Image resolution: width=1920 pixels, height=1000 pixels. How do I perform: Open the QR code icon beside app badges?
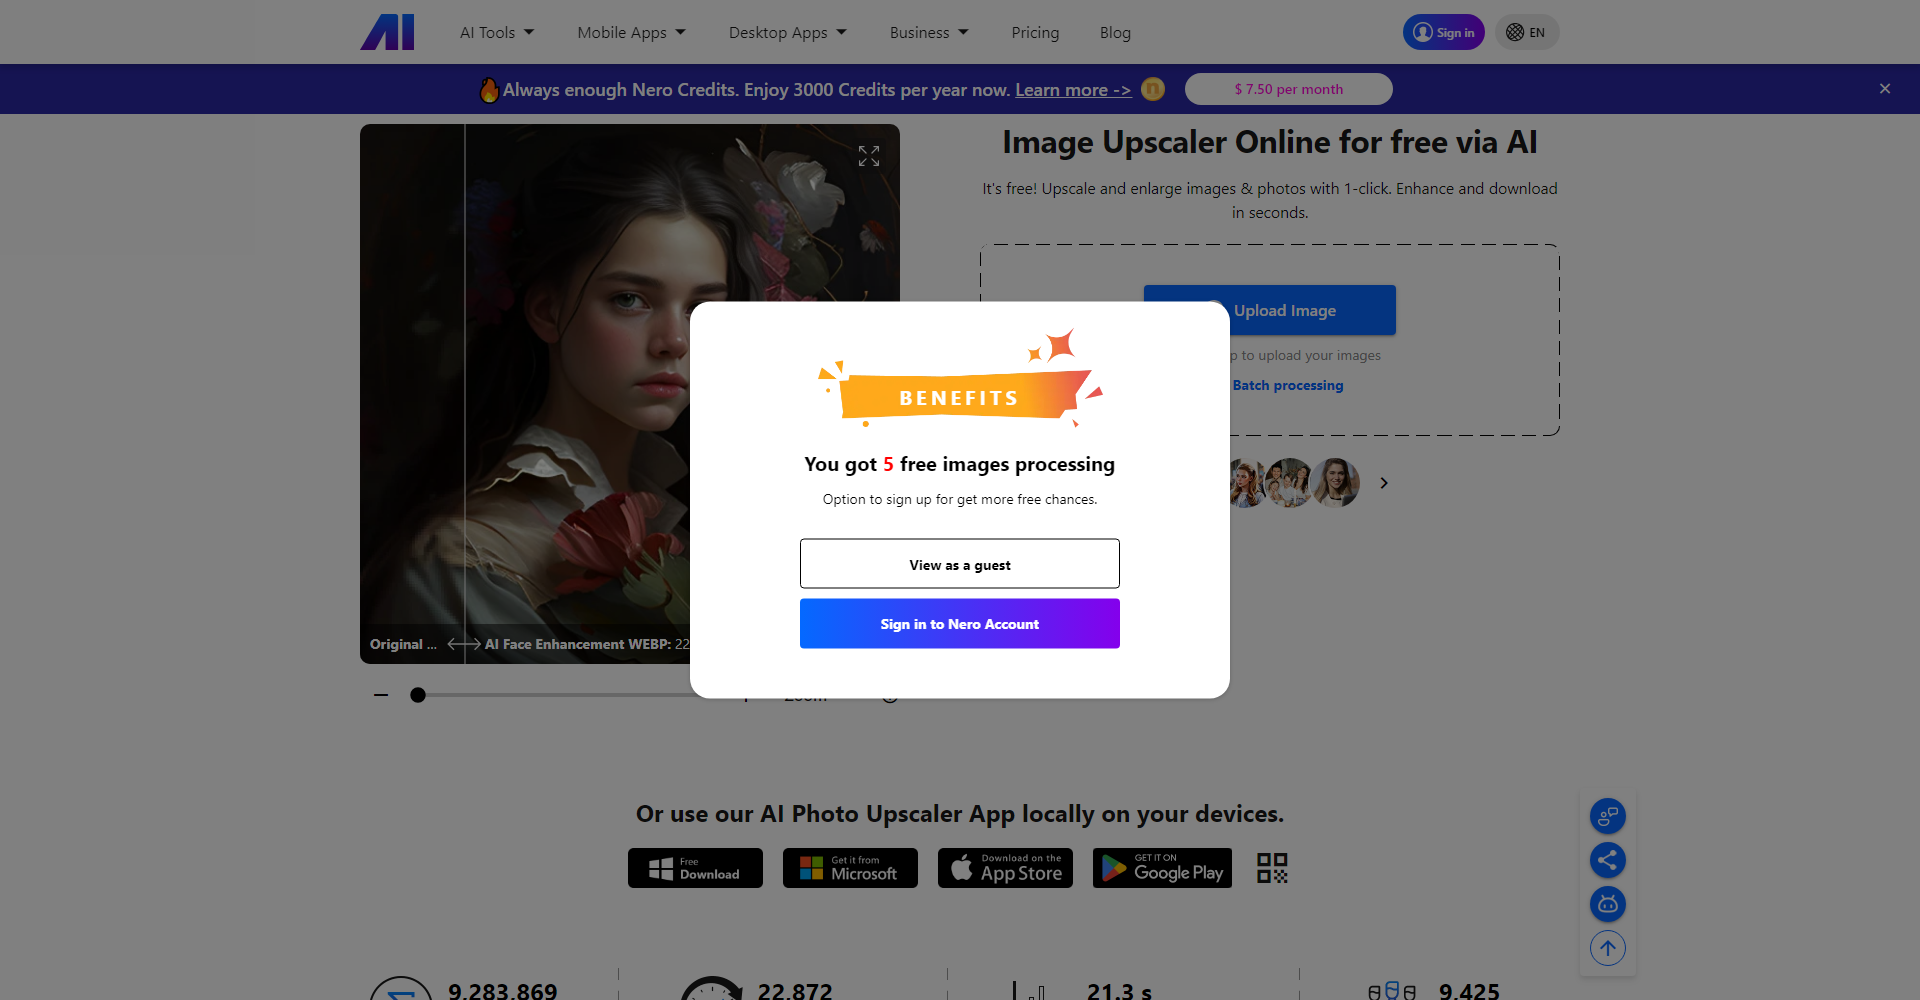[x=1271, y=867]
